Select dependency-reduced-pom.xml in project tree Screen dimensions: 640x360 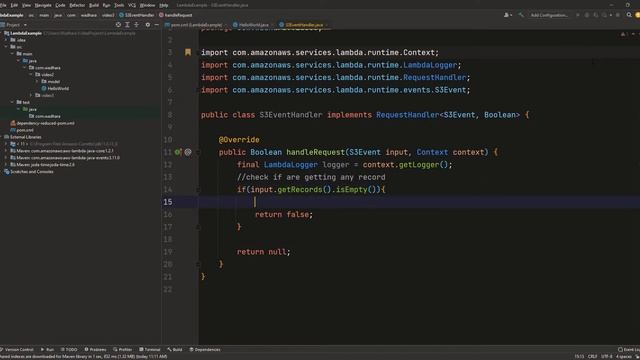(x=42, y=123)
